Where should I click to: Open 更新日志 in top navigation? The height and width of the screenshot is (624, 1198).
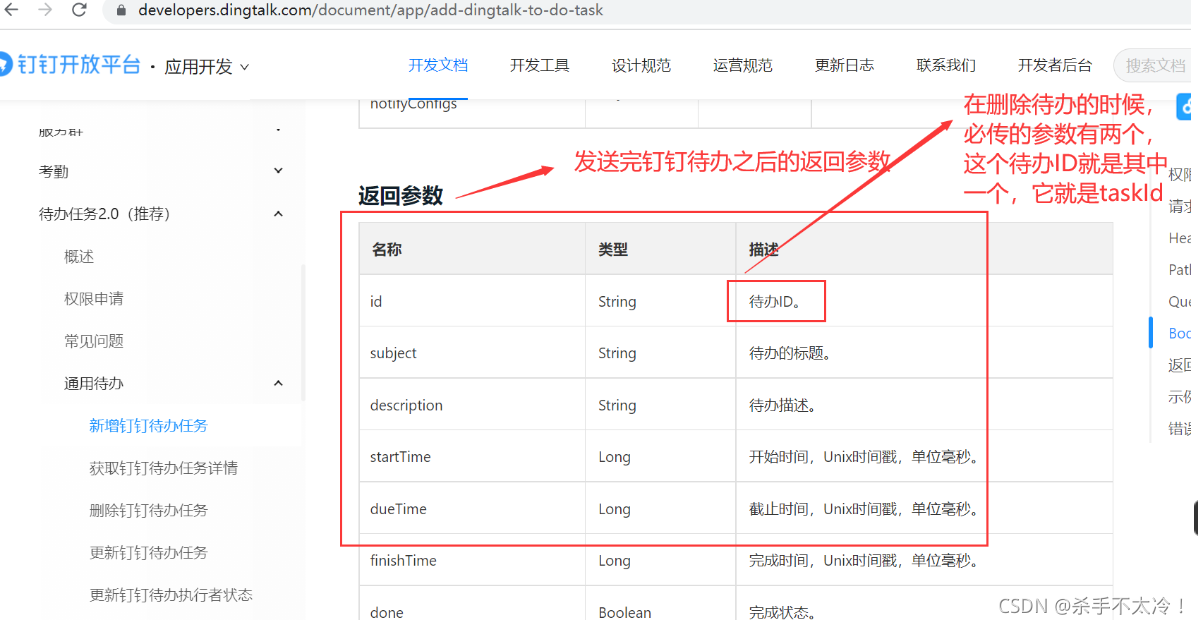844,66
